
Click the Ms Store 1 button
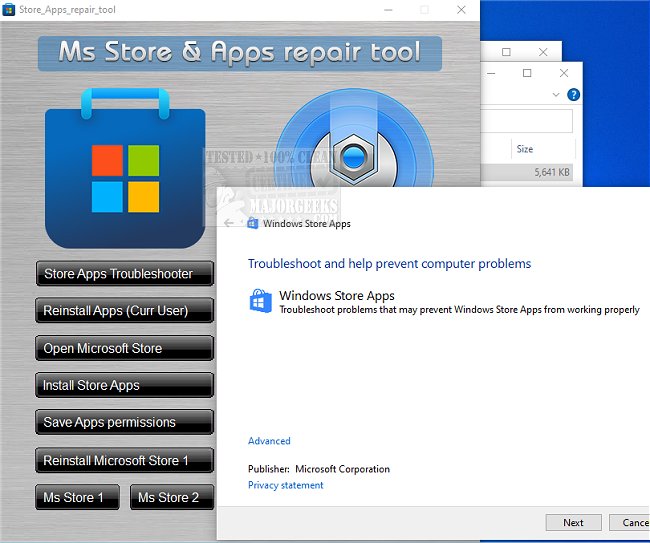point(78,497)
